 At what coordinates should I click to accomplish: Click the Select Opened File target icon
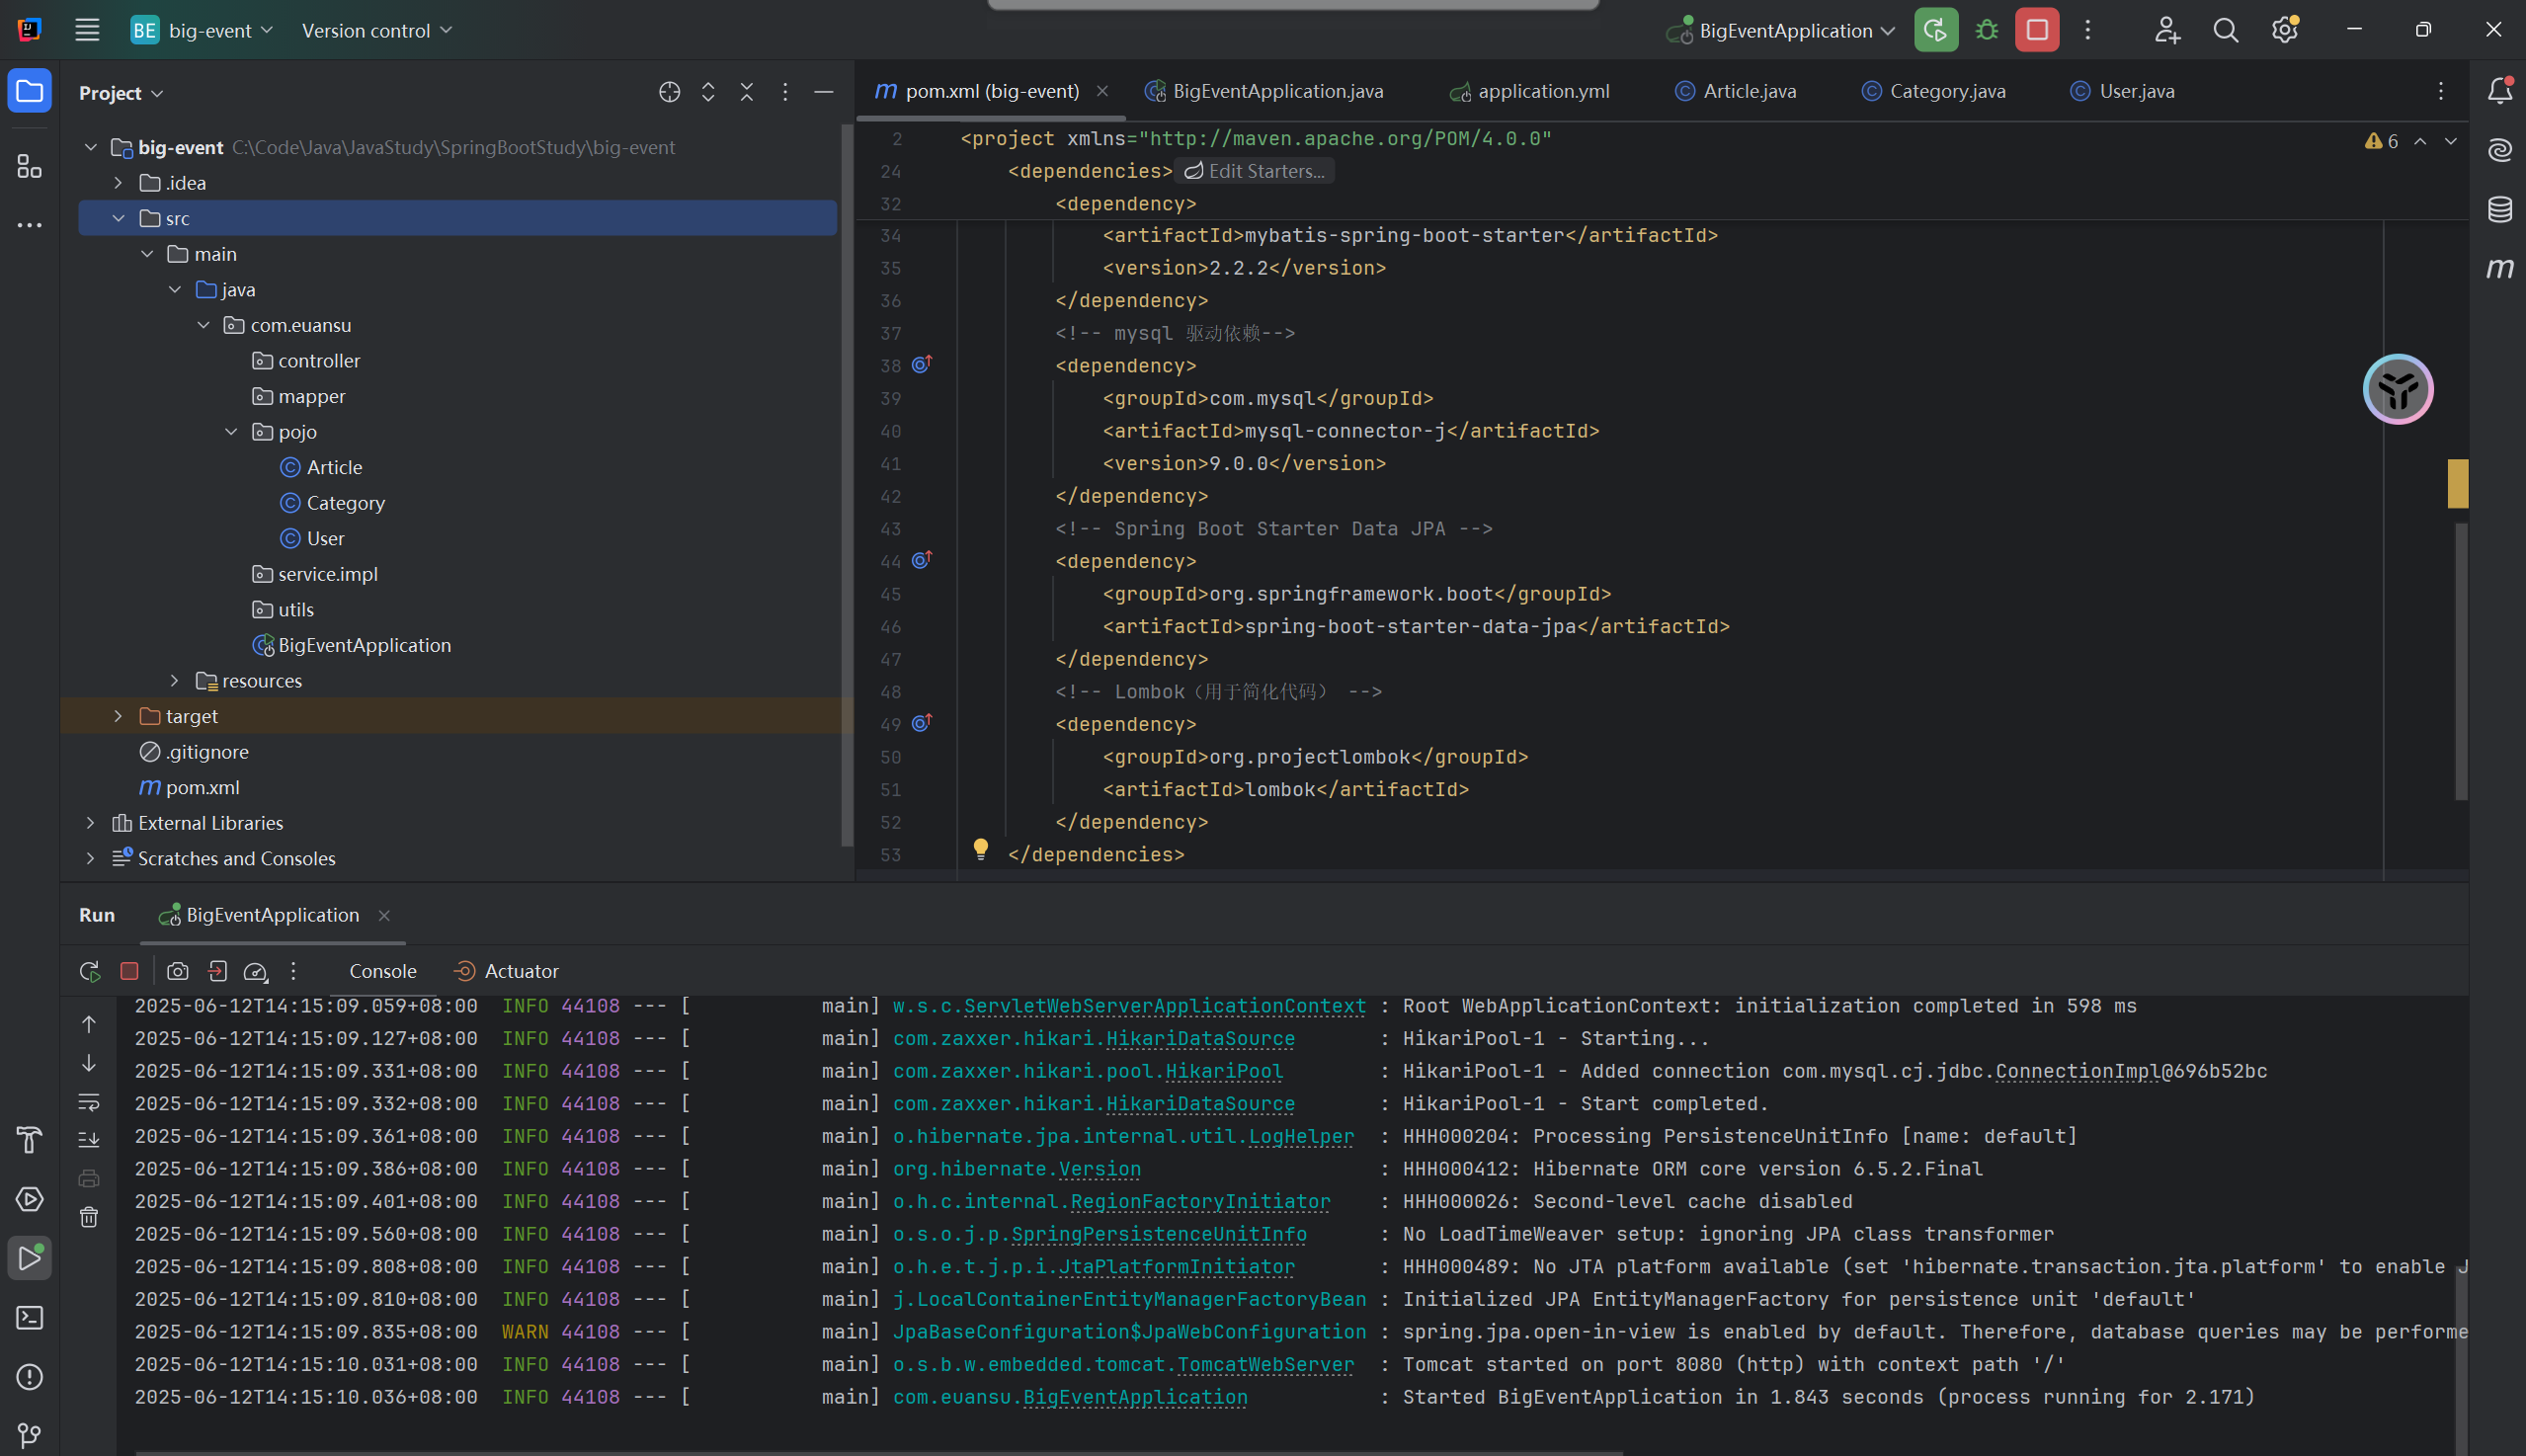[x=669, y=92]
